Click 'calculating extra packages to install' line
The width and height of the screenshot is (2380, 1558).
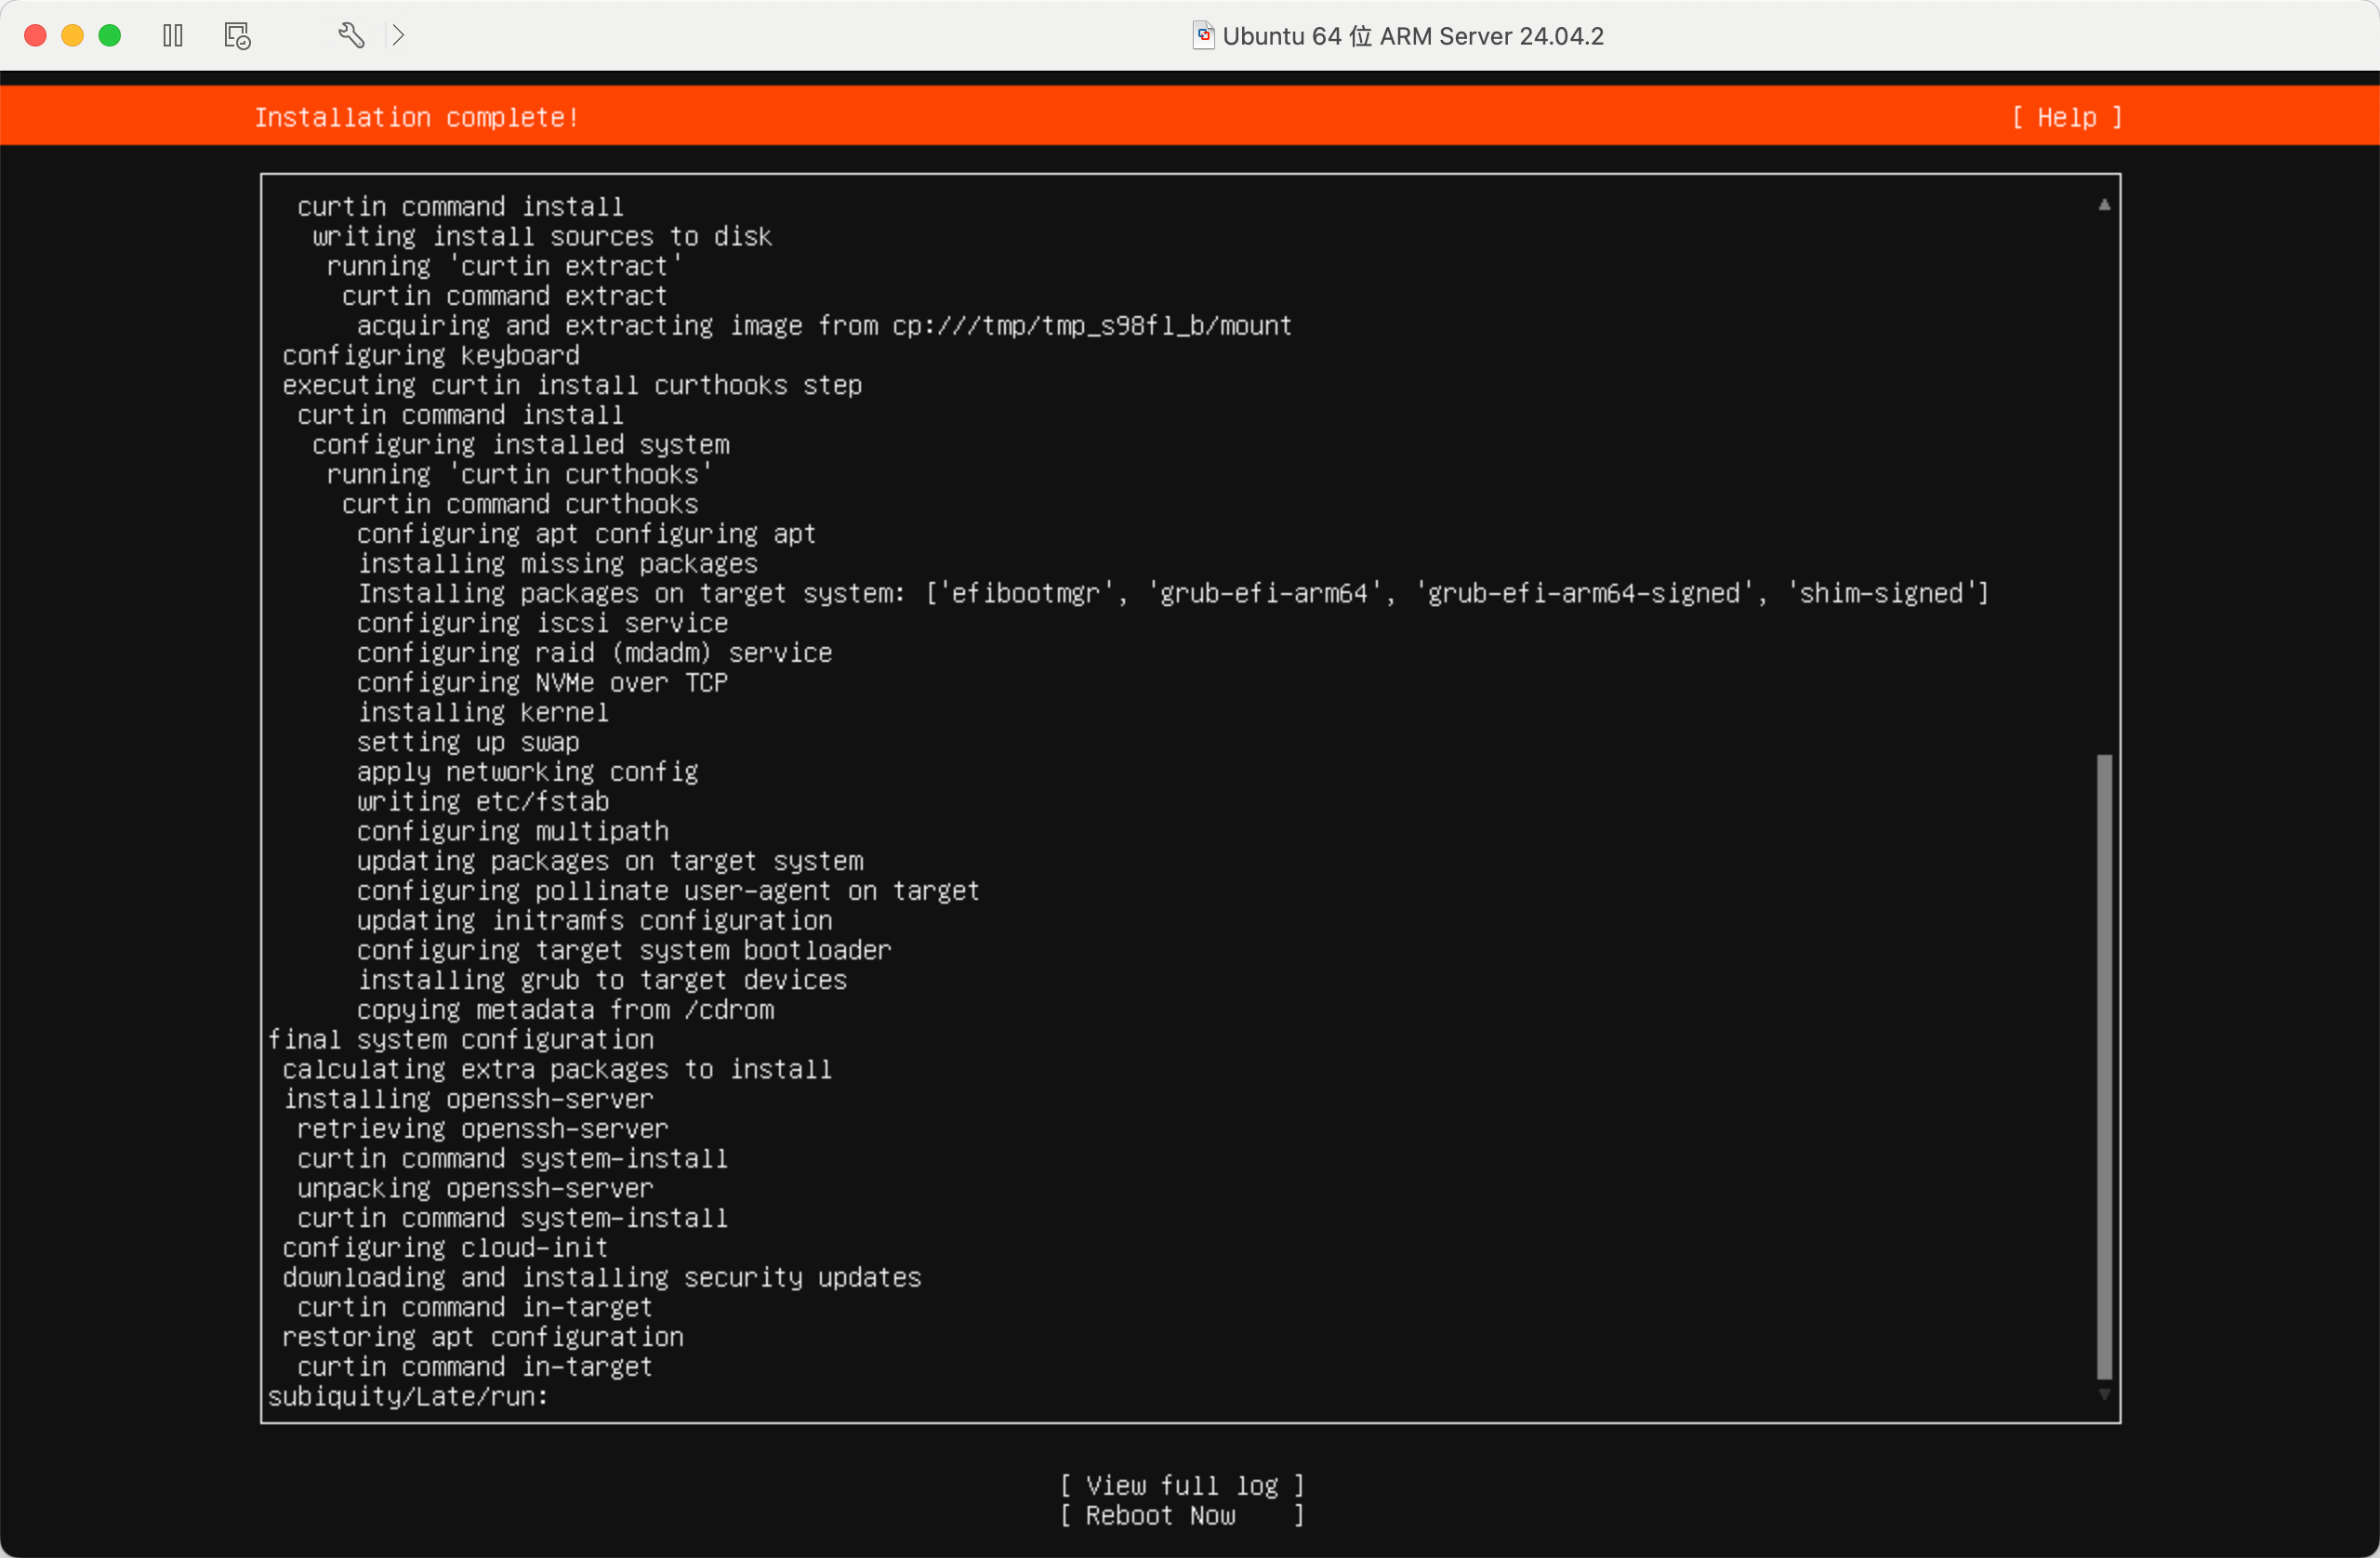(x=557, y=1070)
